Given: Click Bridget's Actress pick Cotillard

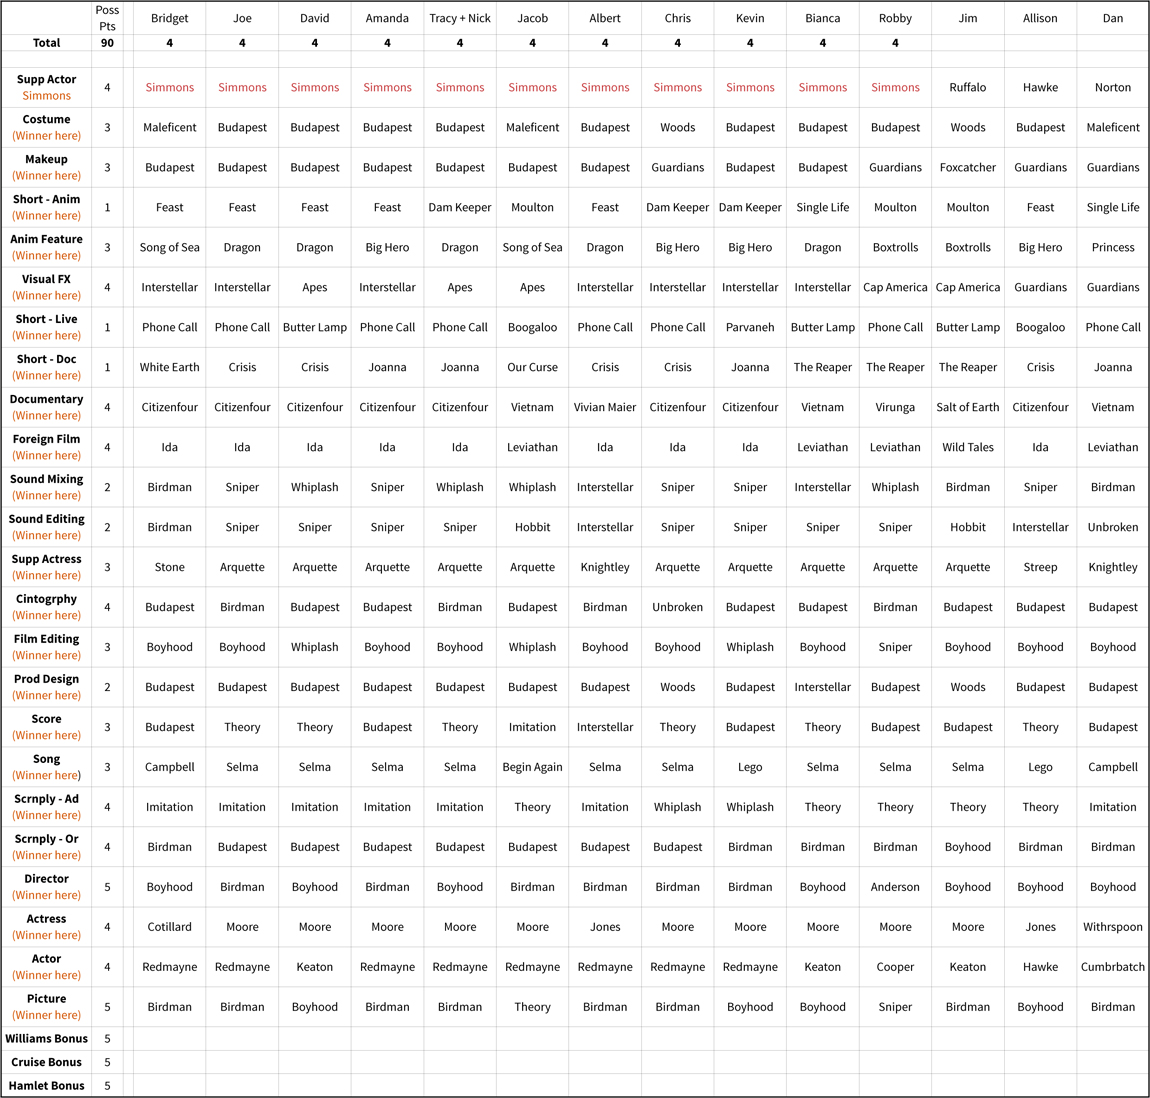Looking at the screenshot, I should coord(169,927).
